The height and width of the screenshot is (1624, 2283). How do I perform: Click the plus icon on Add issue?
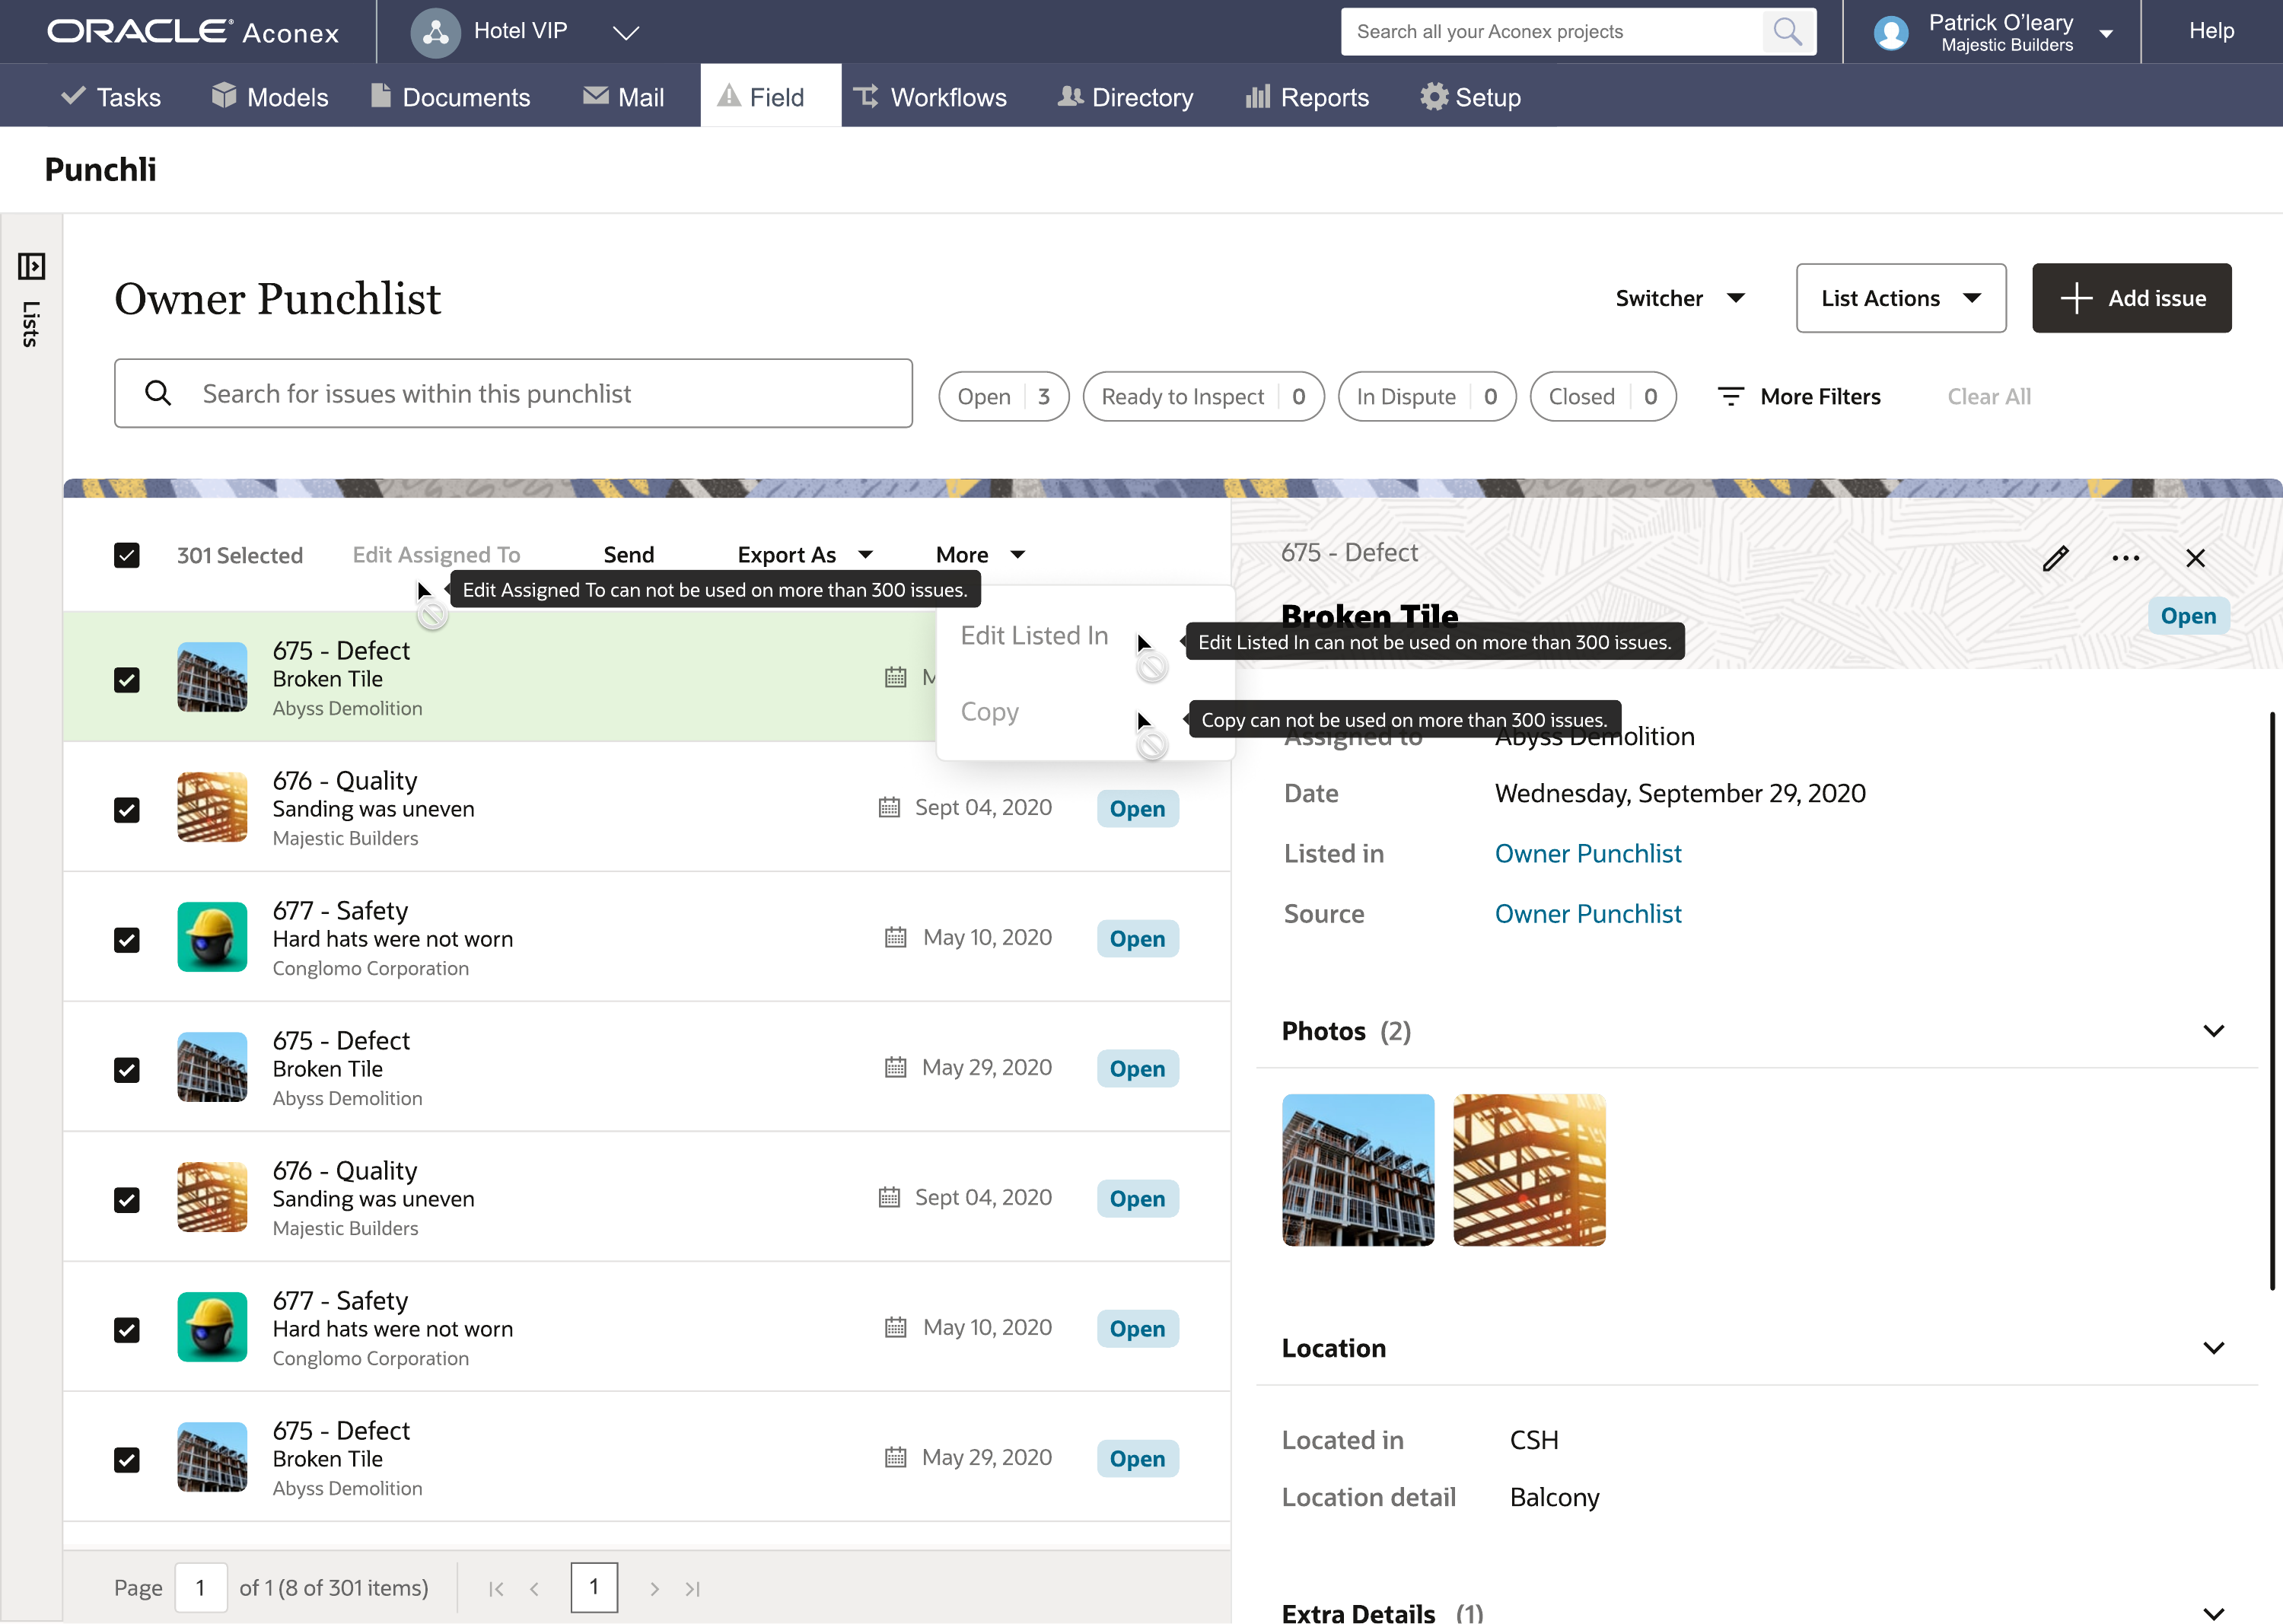tap(2076, 298)
